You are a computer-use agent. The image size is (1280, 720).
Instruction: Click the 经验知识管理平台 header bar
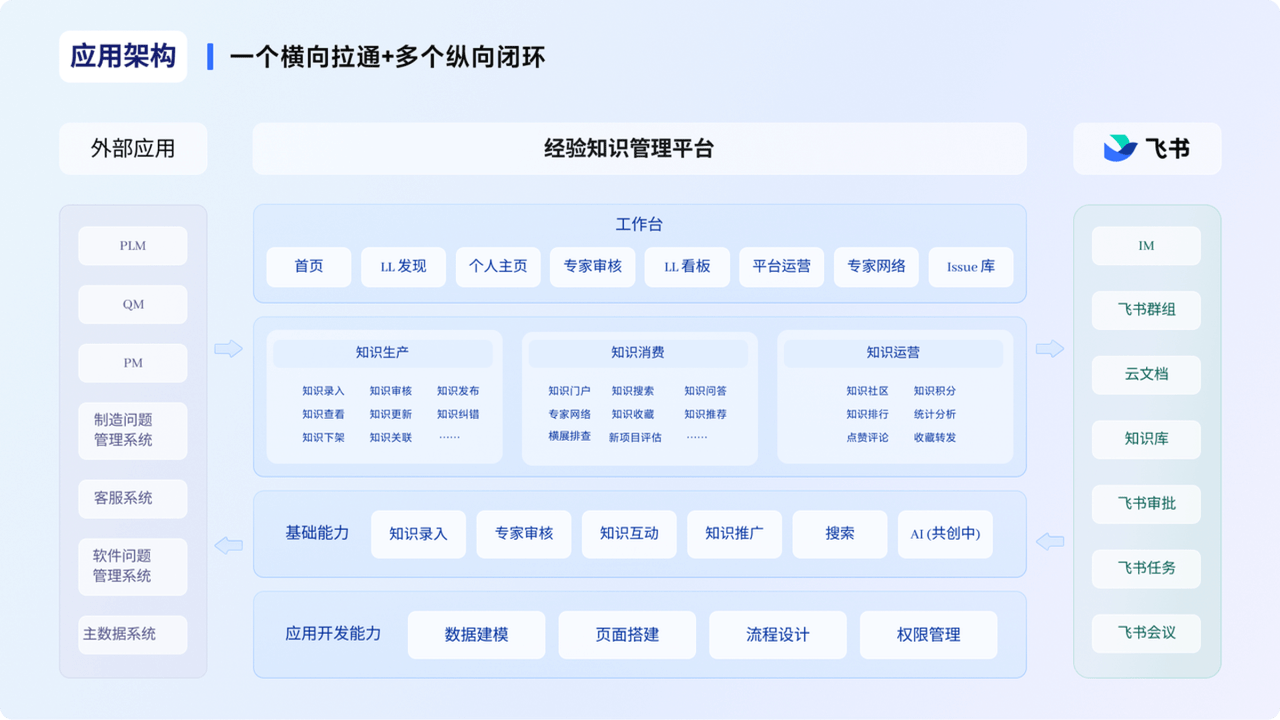pyautogui.click(x=639, y=149)
